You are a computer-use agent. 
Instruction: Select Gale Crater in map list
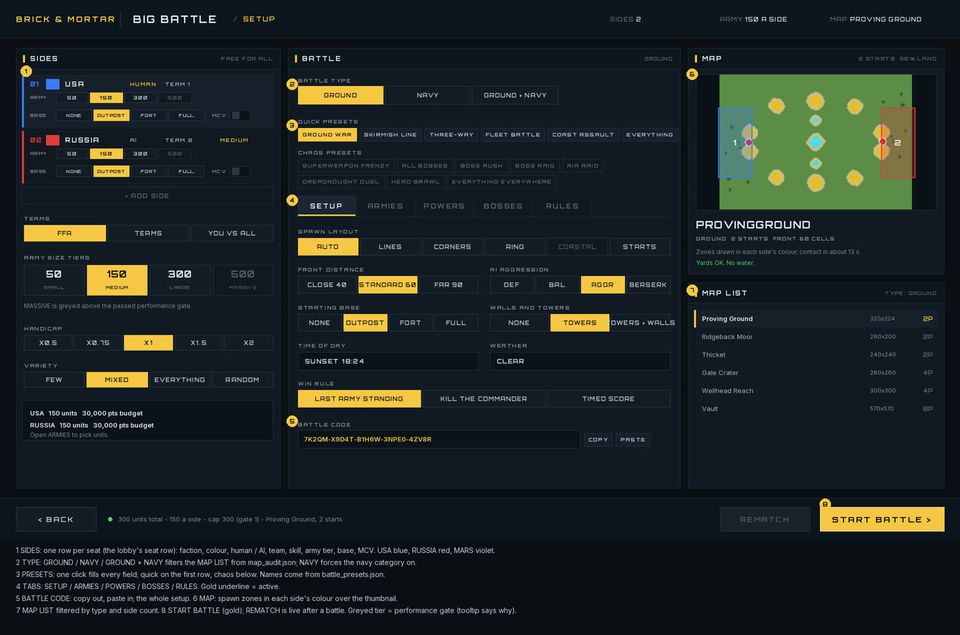coord(816,373)
